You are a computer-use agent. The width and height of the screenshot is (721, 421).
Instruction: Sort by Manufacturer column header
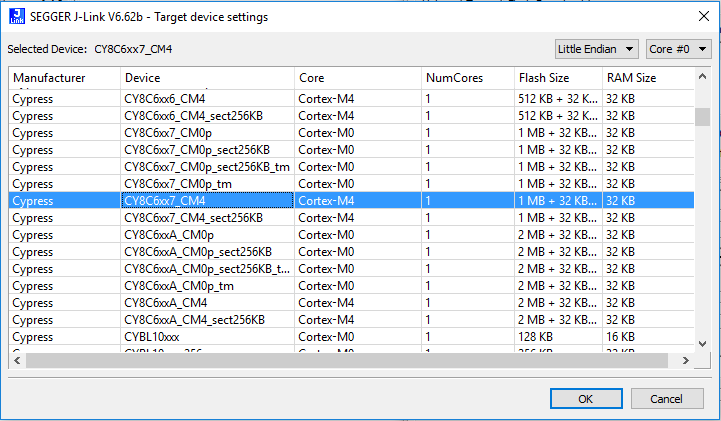coord(64,78)
